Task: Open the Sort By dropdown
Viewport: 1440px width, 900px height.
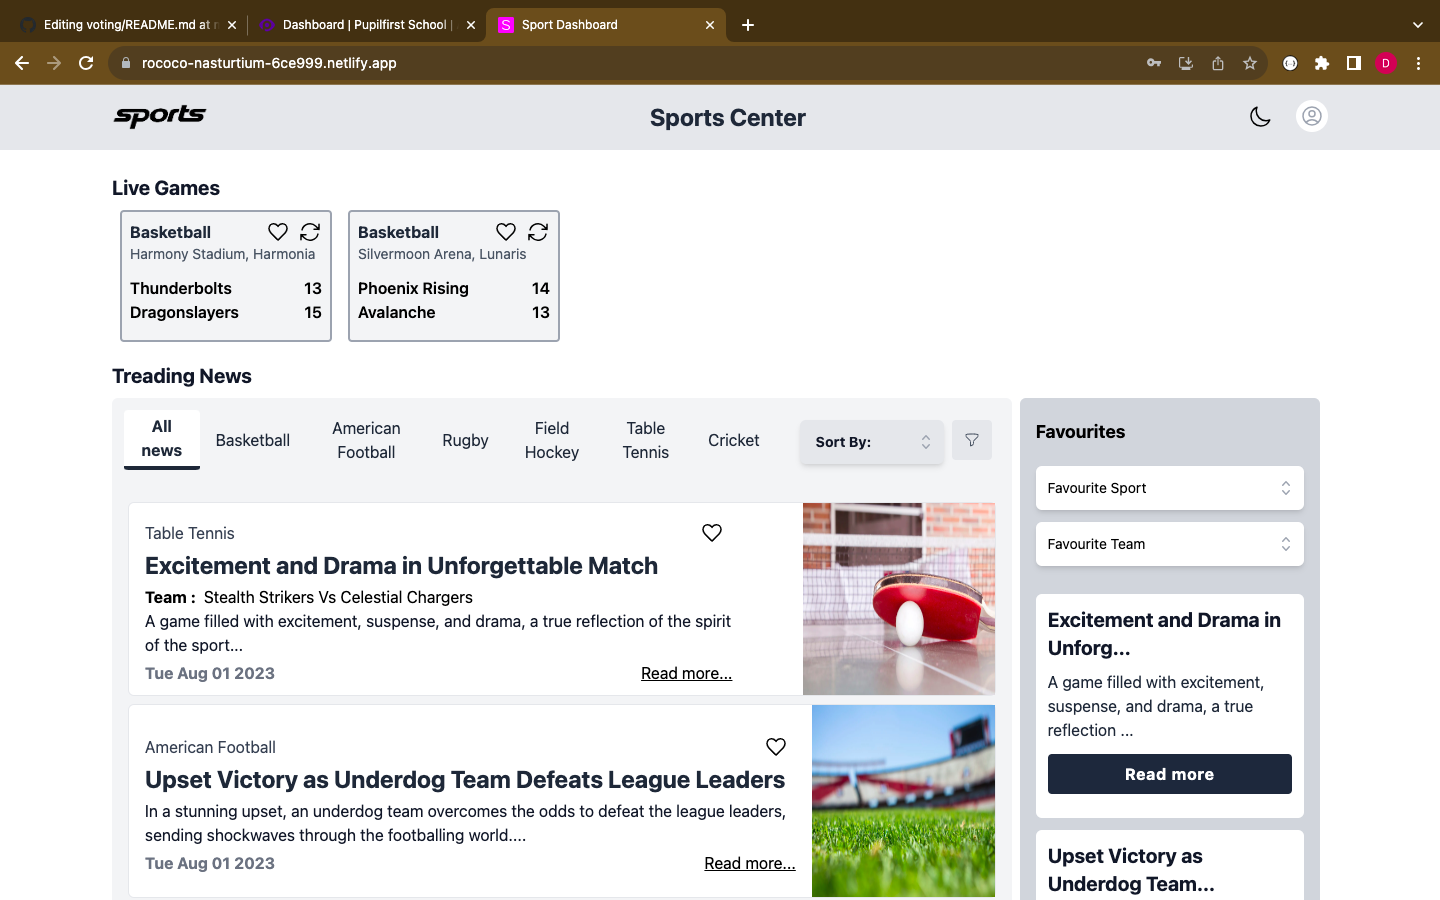Action: (x=870, y=440)
